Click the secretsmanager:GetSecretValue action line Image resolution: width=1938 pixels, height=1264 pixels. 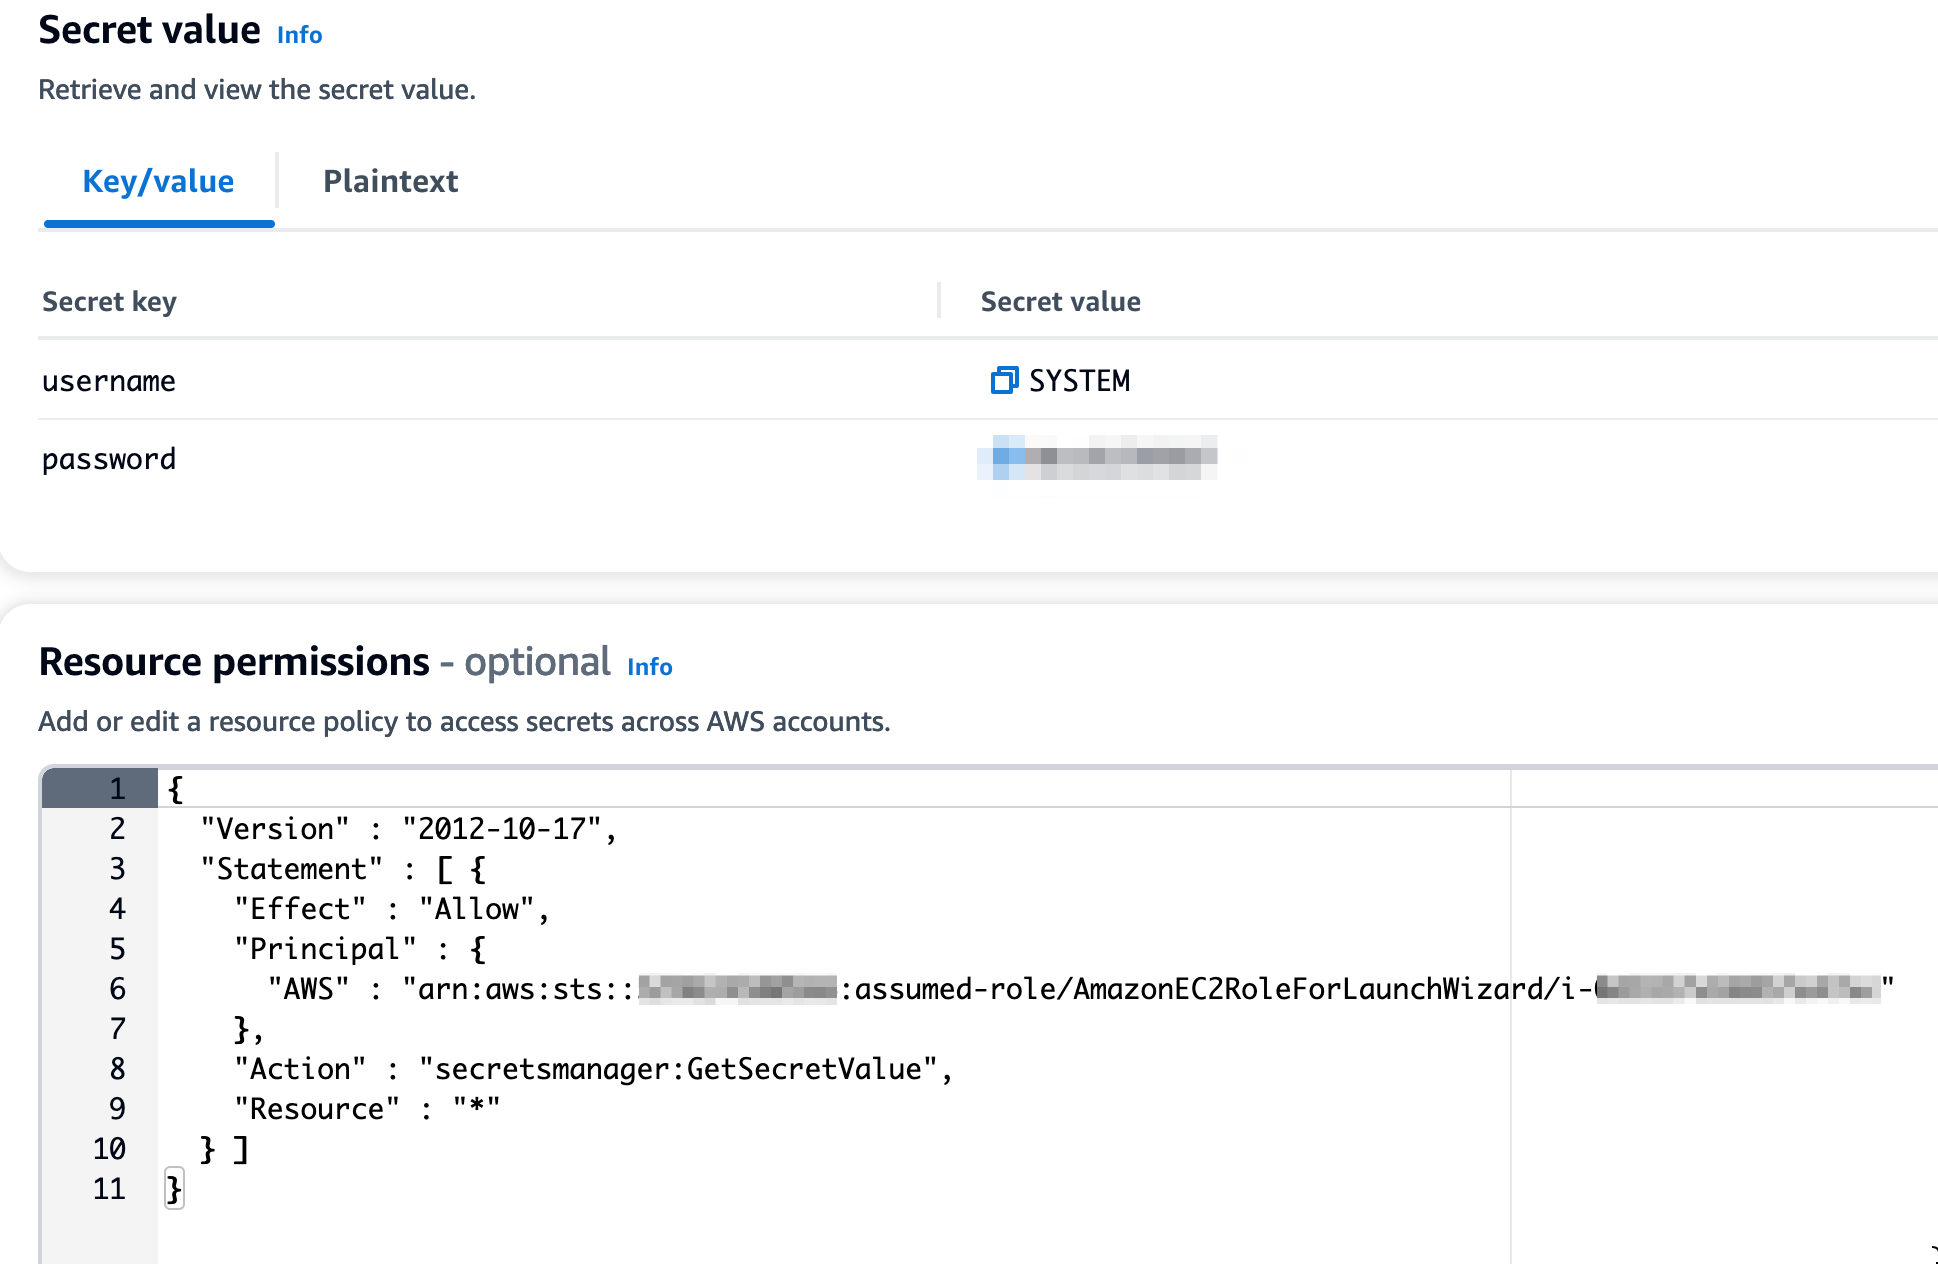click(x=592, y=1069)
